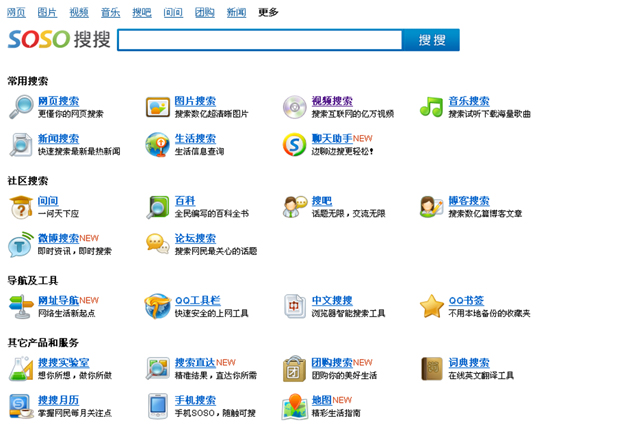The width and height of the screenshot is (625, 444).
Task: Open the 搜吧 top tab
Action: (x=142, y=12)
